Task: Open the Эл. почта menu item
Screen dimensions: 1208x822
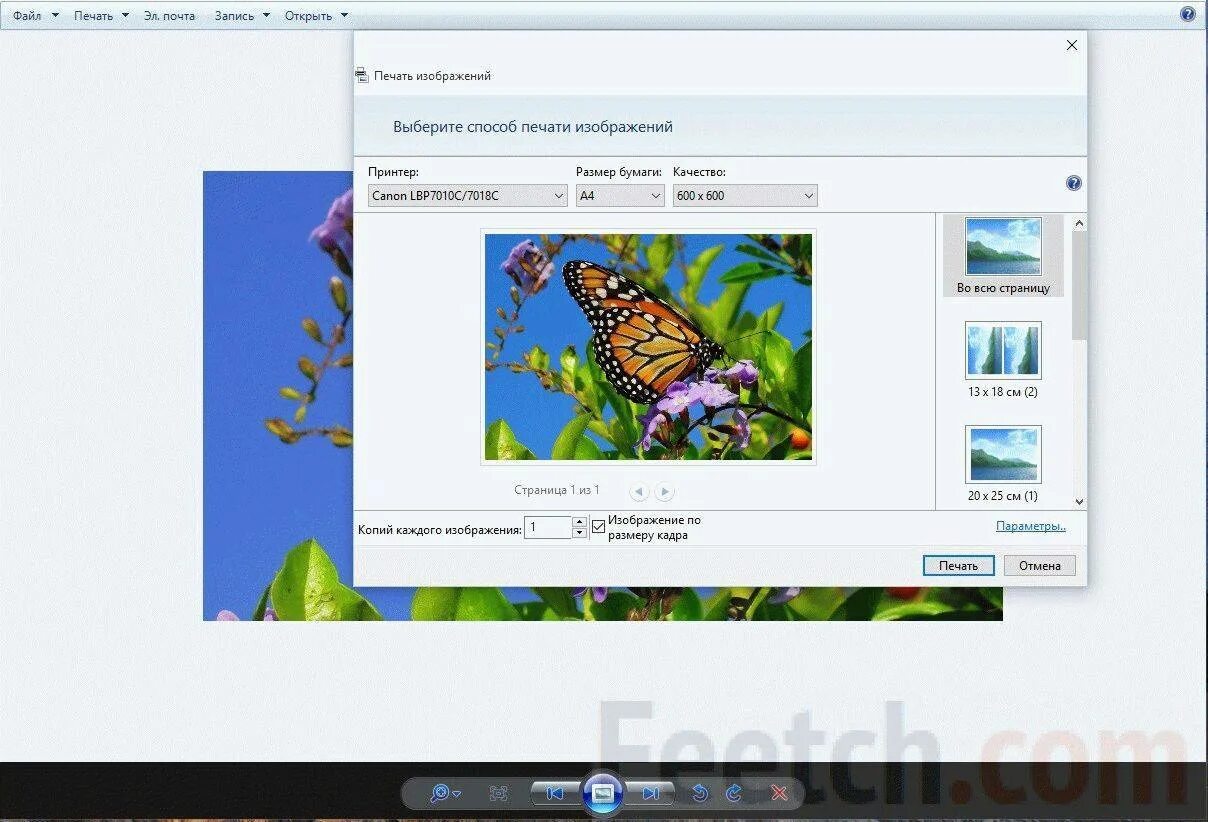Action: click(170, 16)
